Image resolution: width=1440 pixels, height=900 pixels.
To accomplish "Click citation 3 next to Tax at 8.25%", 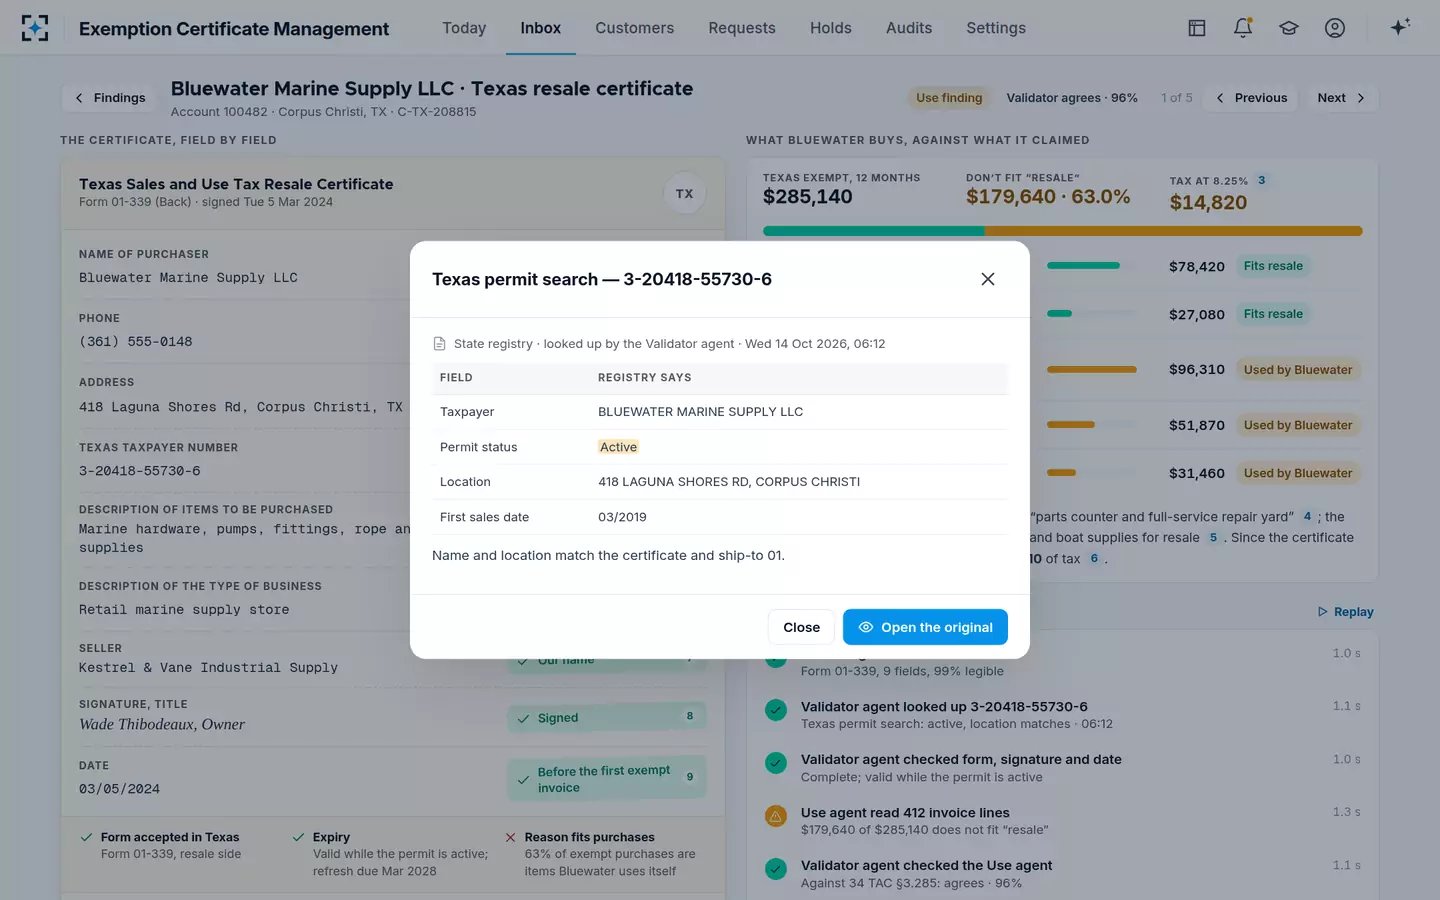I will (x=1262, y=181).
